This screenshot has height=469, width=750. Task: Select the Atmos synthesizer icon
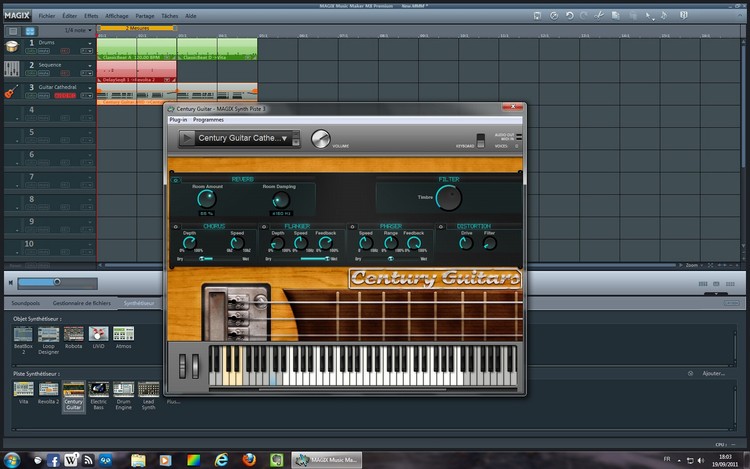(124, 334)
